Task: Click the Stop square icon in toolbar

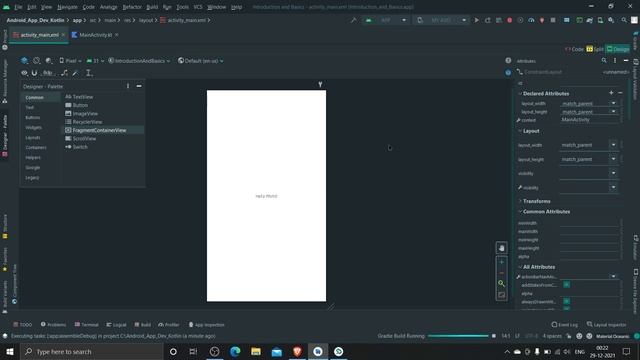Action: pyautogui.click(x=553, y=20)
